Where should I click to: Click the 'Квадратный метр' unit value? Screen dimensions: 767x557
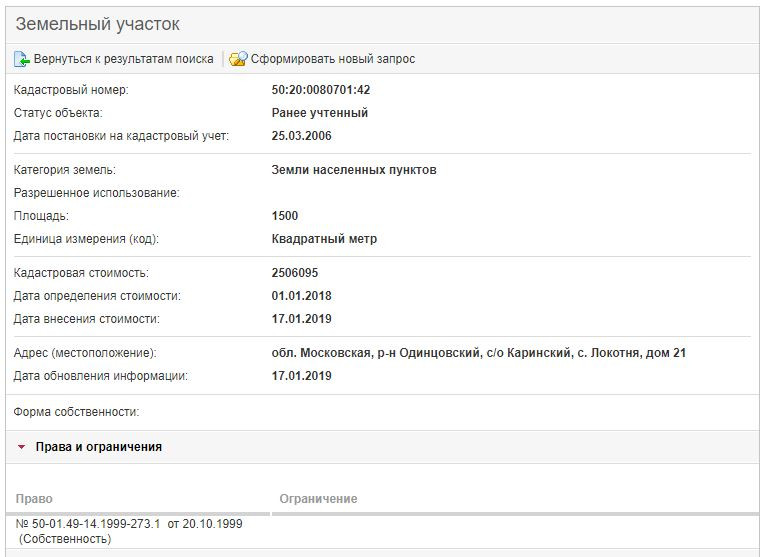[x=324, y=239]
